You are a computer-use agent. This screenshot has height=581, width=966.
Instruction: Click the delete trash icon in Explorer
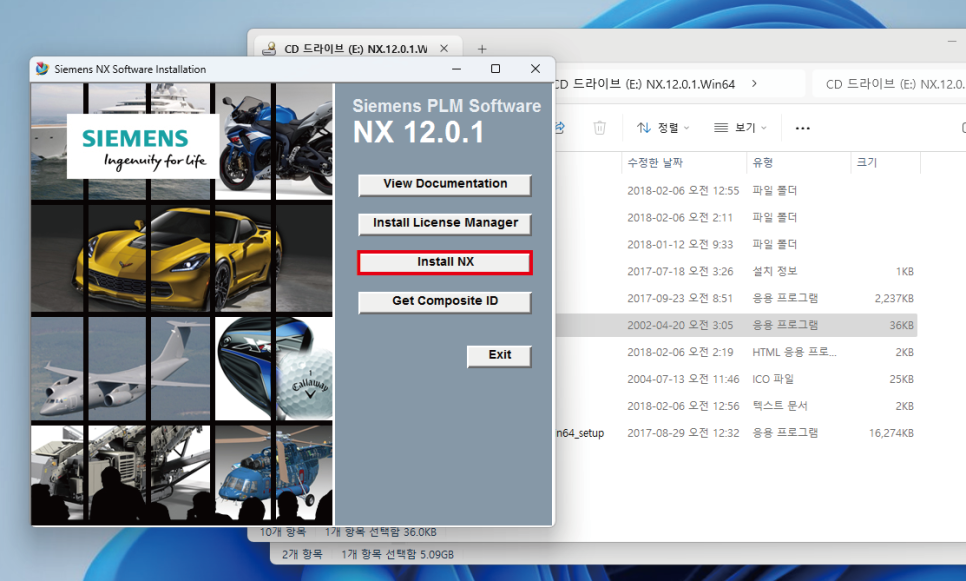(599, 128)
